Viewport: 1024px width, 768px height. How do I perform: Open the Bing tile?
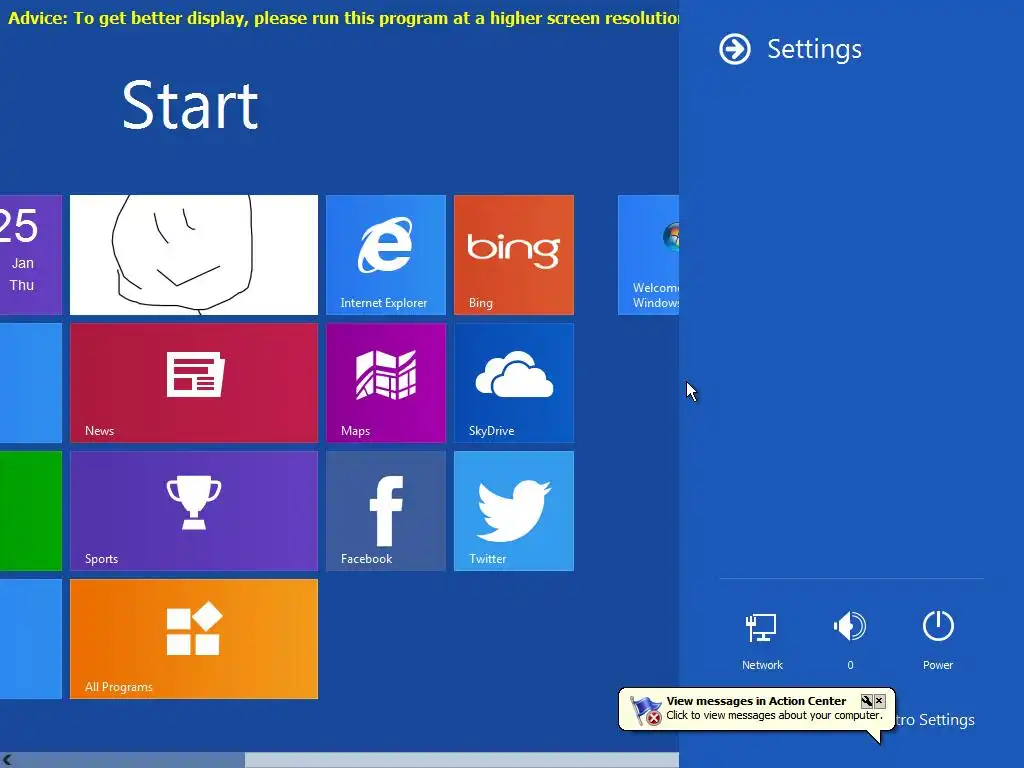[x=514, y=255]
